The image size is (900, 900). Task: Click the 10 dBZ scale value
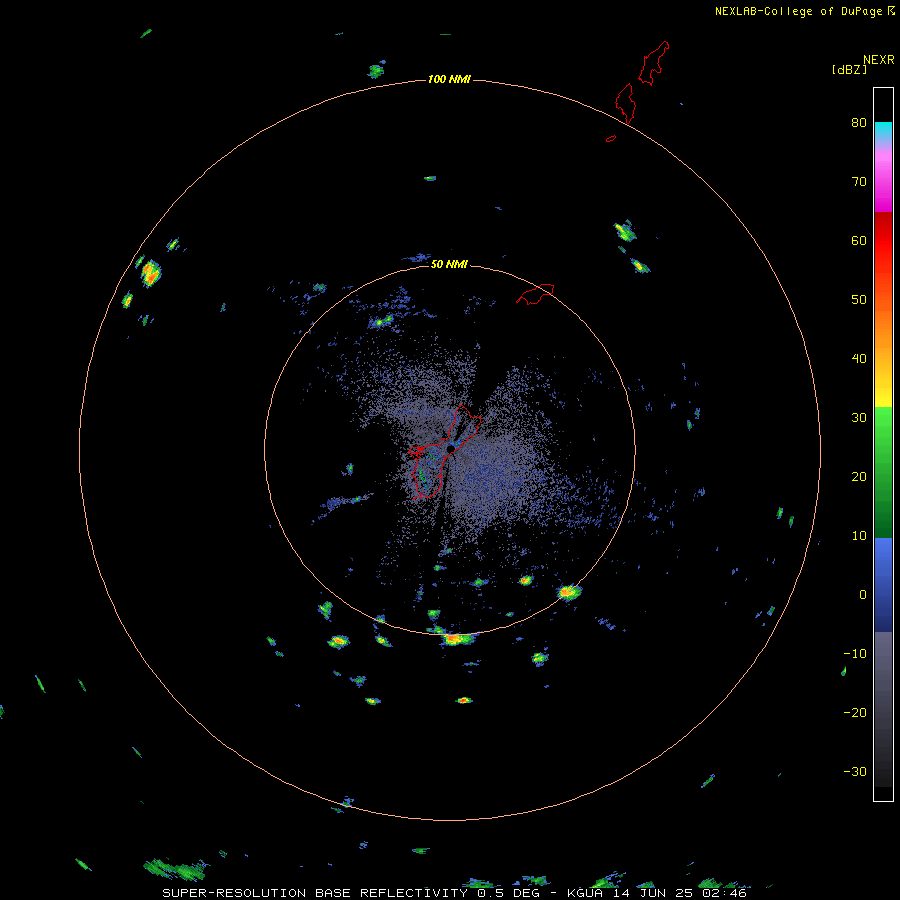(x=859, y=536)
